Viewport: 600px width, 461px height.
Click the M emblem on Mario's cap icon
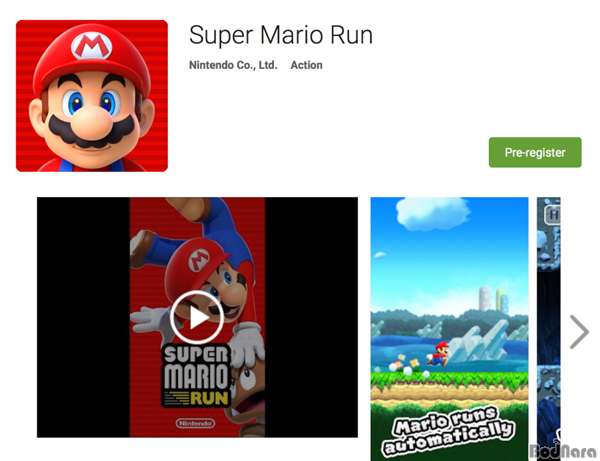(92, 46)
